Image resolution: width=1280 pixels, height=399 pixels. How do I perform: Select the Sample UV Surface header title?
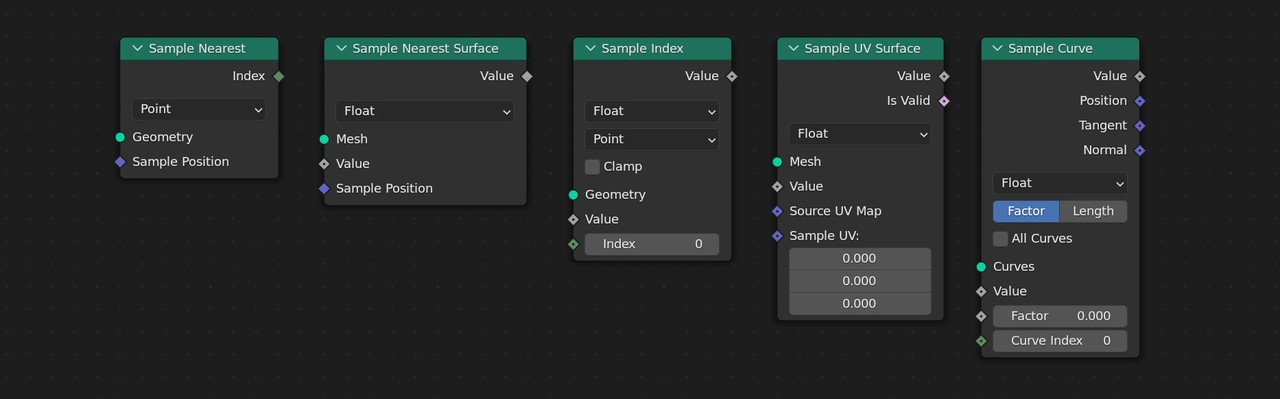(862, 48)
